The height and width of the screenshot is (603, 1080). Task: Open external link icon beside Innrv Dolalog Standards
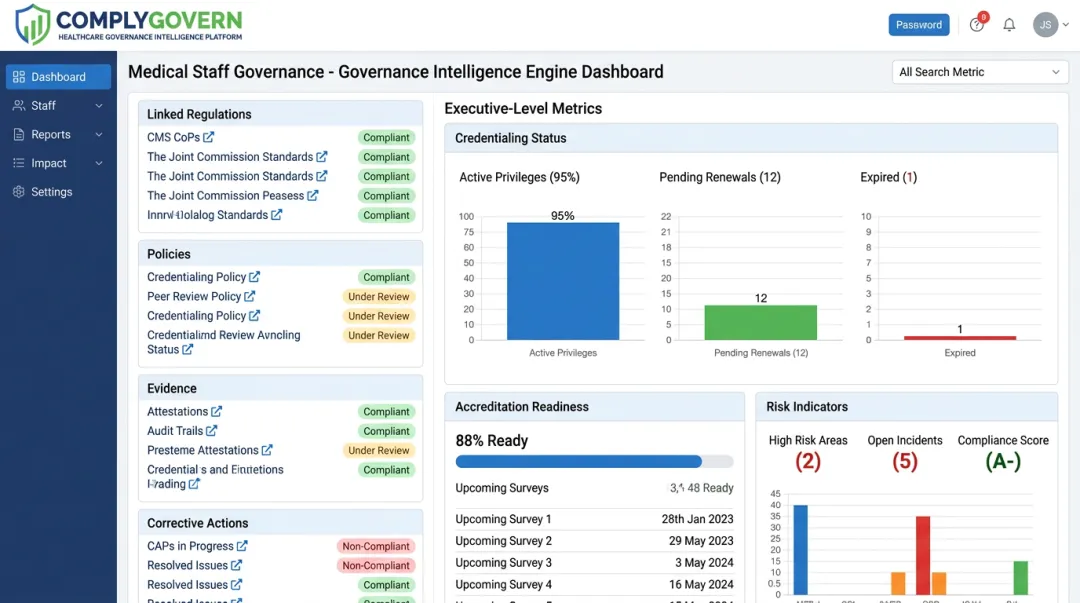(x=276, y=215)
